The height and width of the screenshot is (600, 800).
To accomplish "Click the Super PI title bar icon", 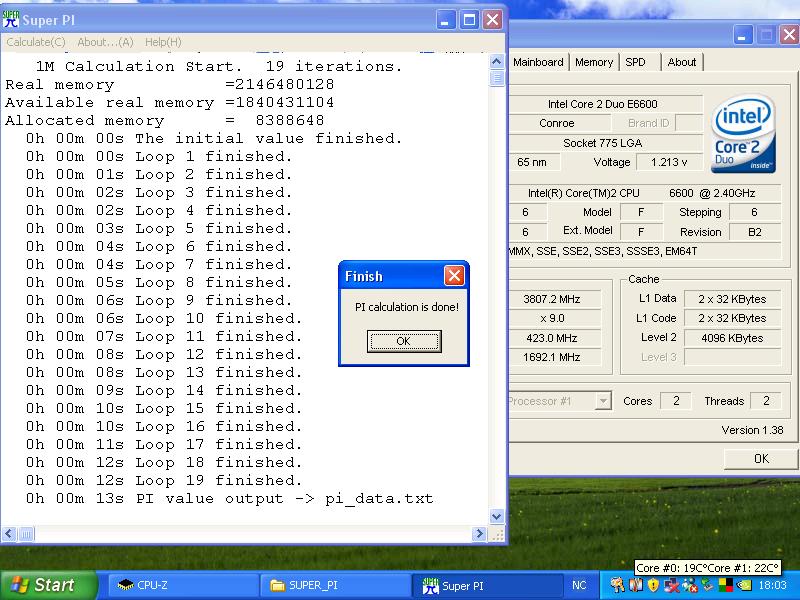I will tap(11, 19).
